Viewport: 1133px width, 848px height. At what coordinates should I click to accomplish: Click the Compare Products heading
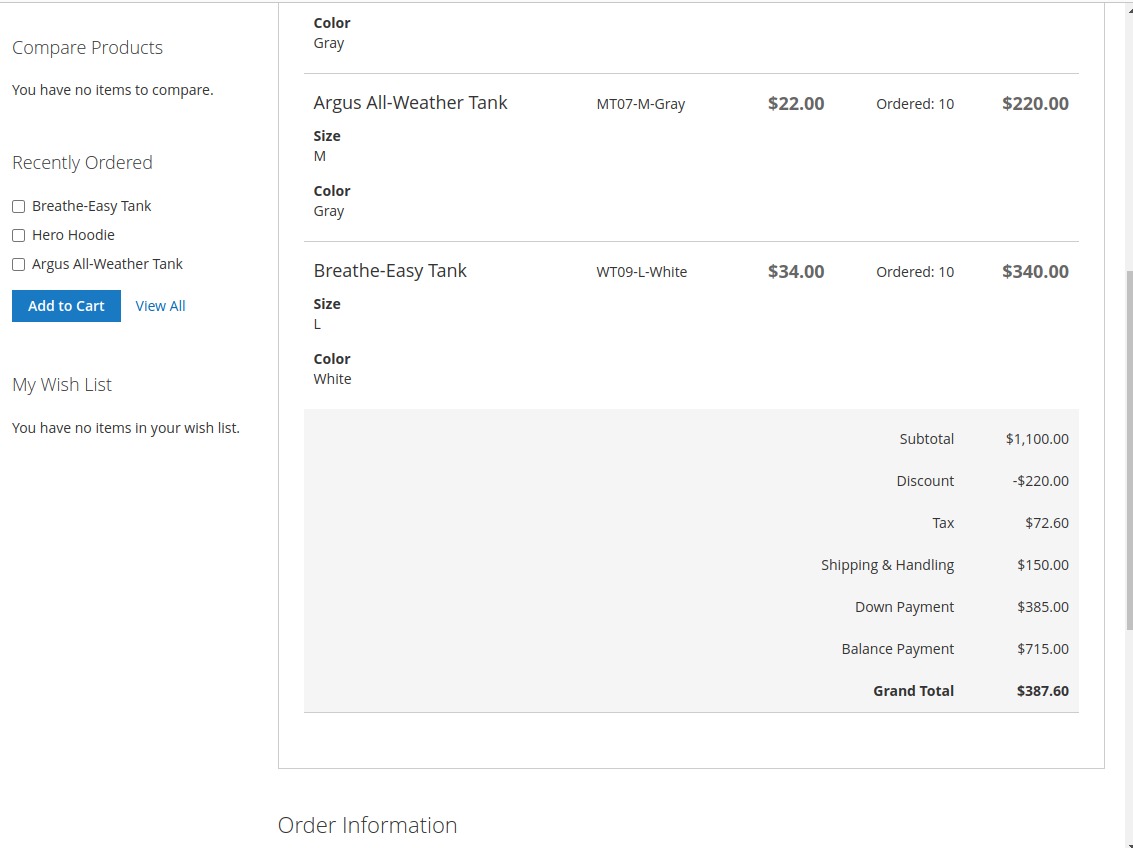click(87, 48)
